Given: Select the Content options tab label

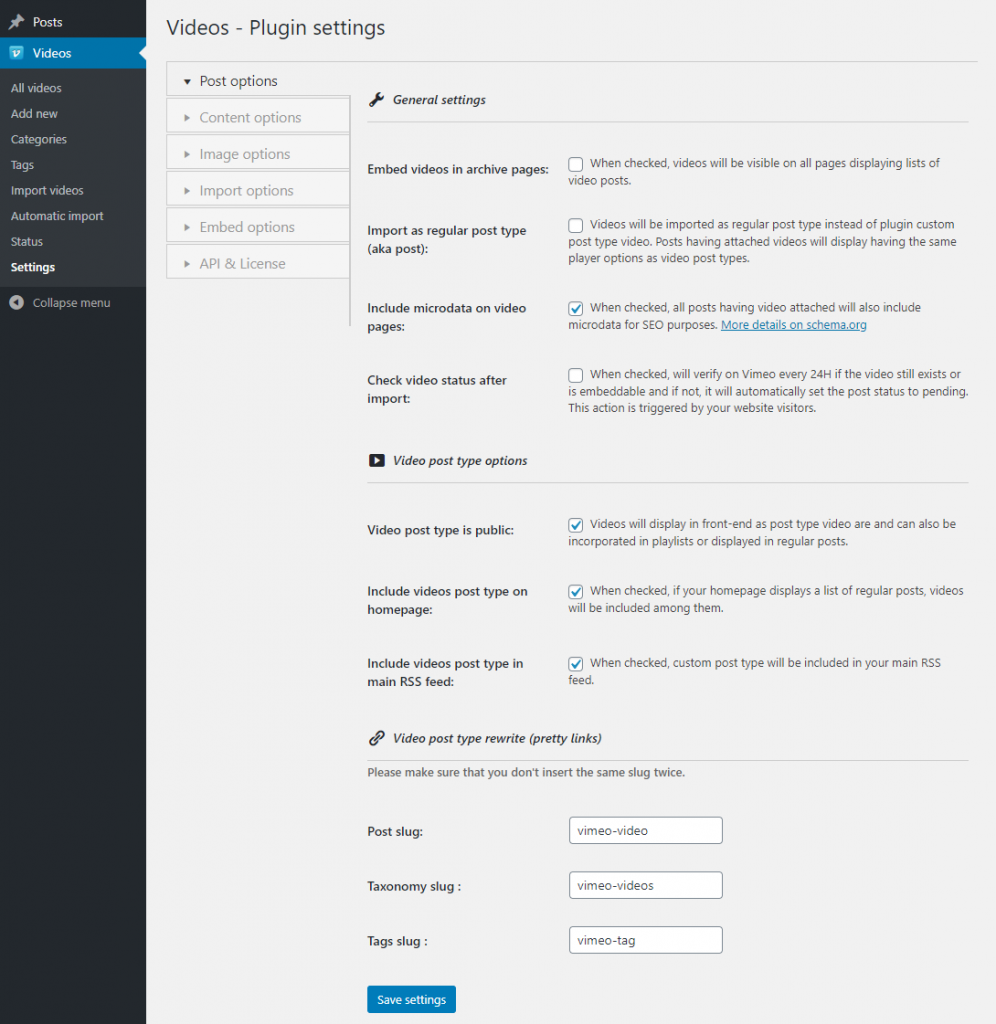Looking at the screenshot, I should [x=250, y=118].
